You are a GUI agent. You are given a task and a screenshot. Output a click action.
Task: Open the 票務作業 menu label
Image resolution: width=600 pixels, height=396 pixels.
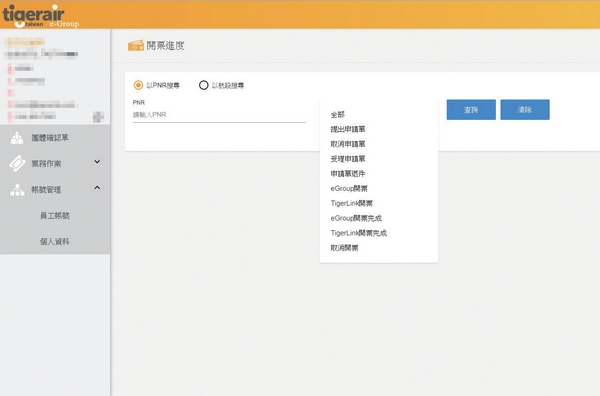[x=46, y=164]
